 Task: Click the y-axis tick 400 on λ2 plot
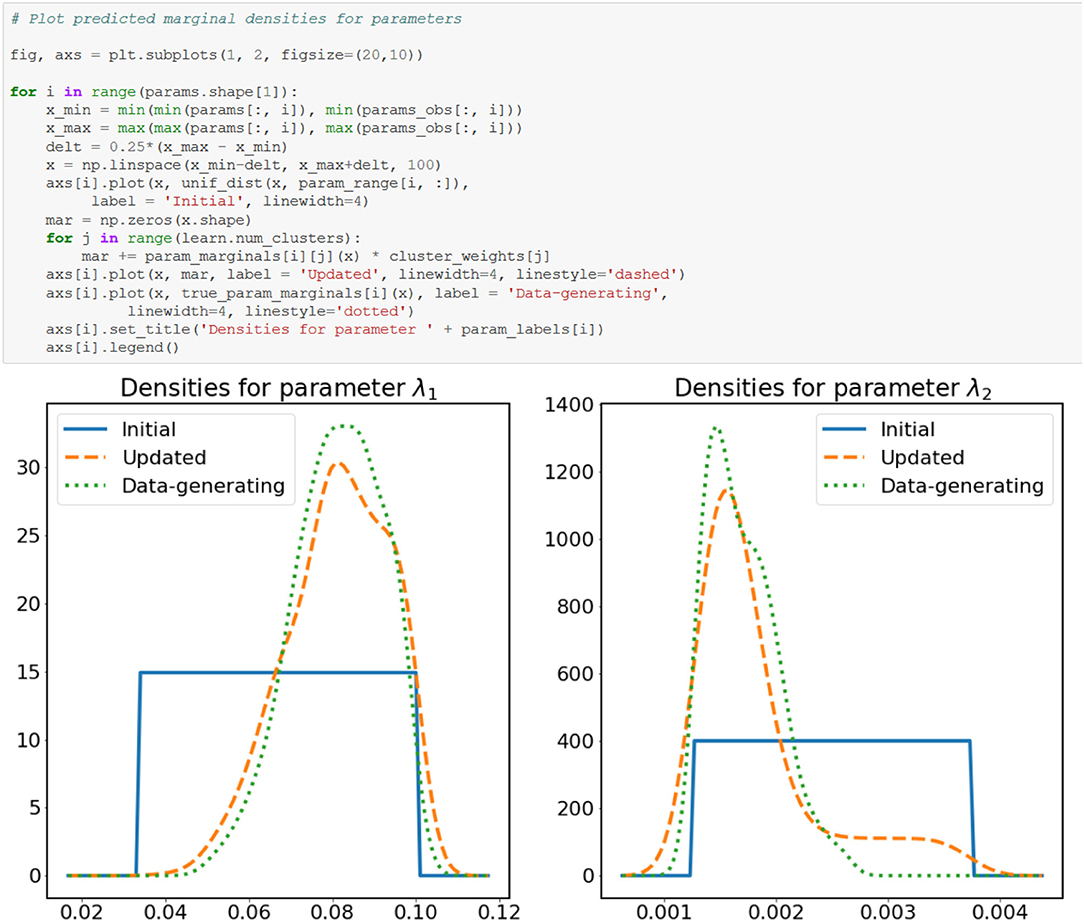(575, 741)
